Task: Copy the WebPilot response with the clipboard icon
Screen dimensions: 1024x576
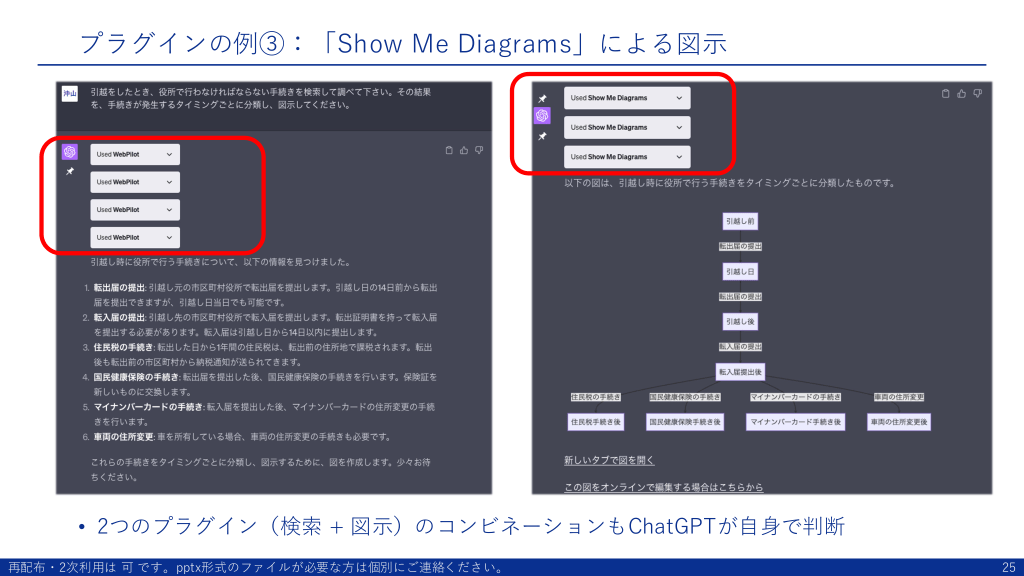Action: (449, 150)
